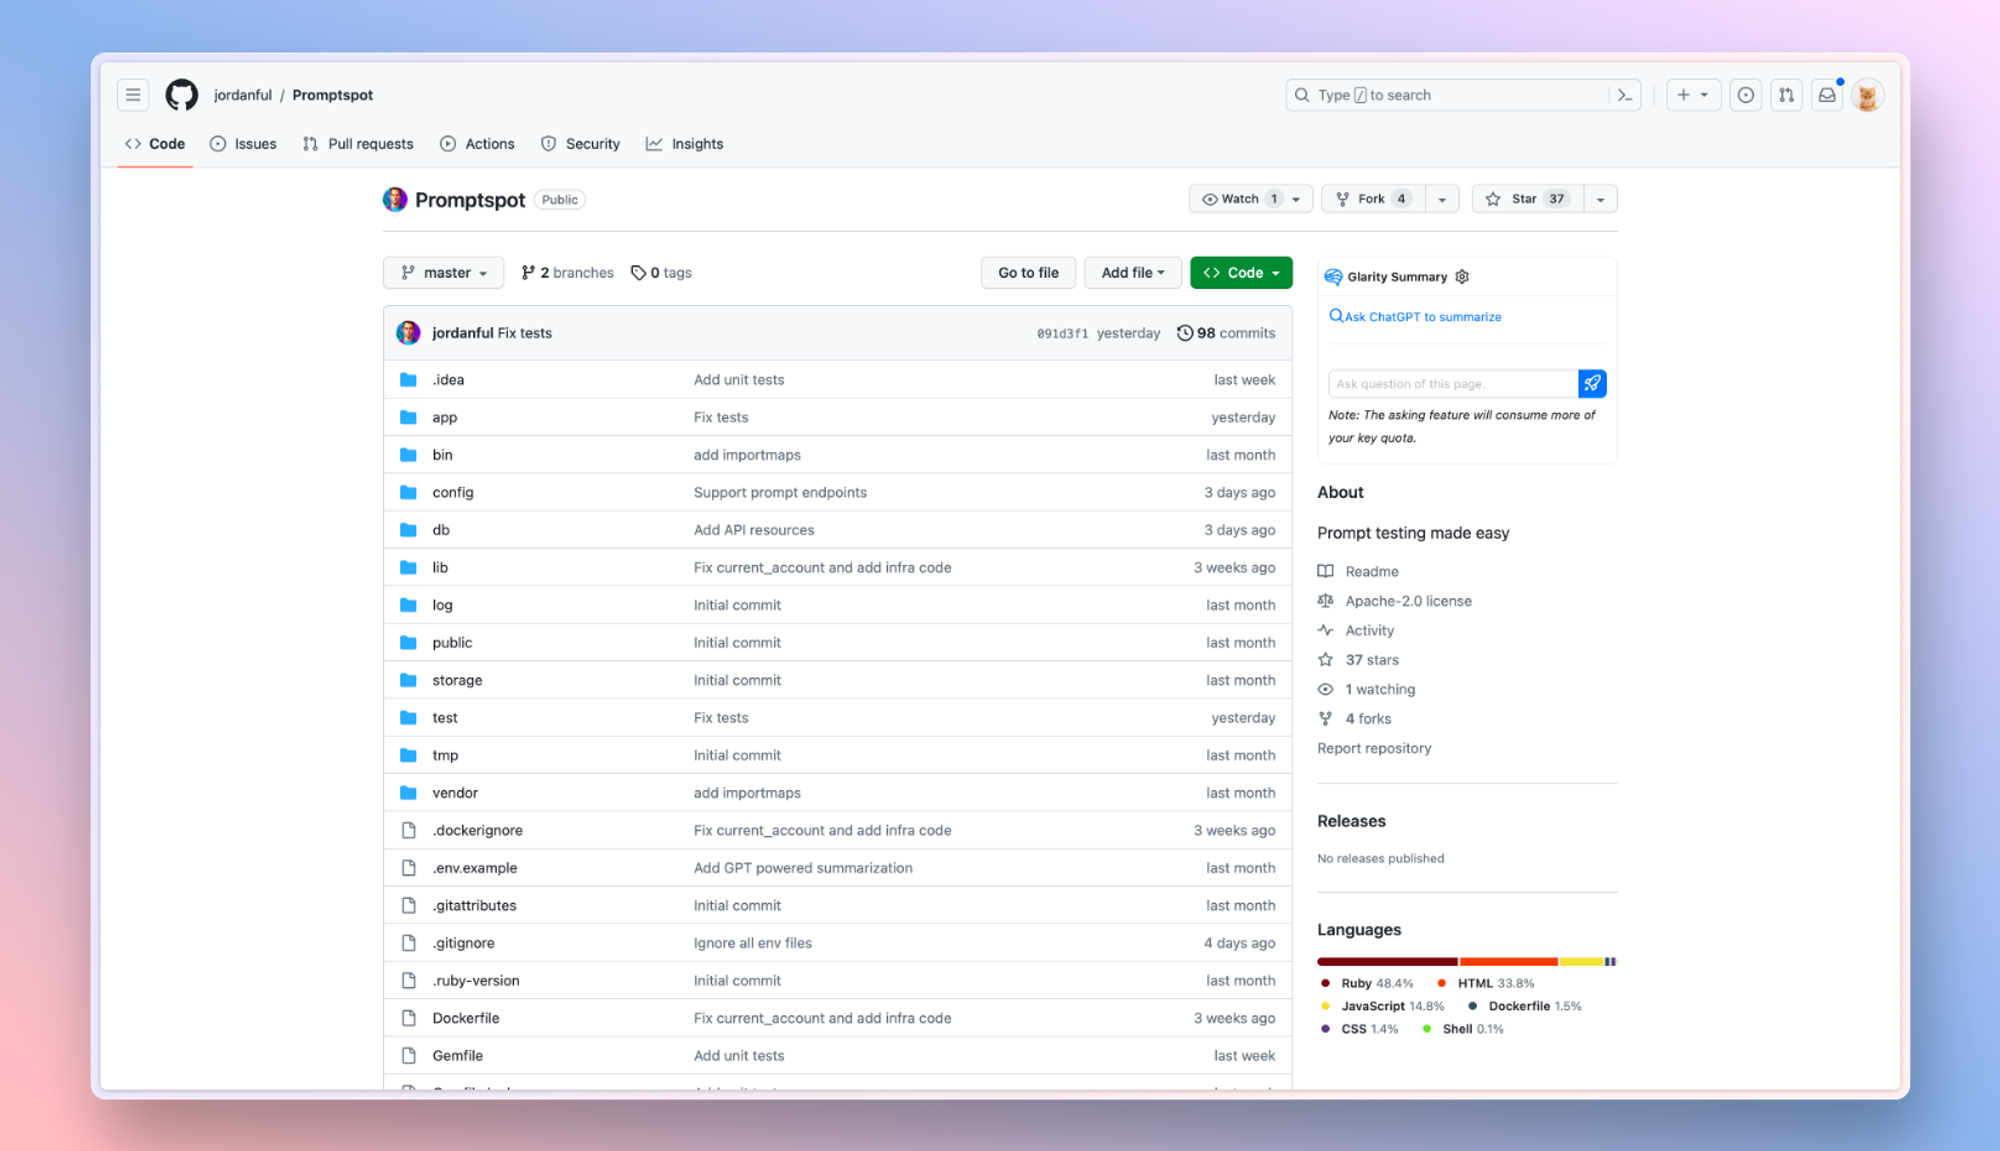Open commit hash 091d3f1
The height and width of the screenshot is (1151, 2000).
point(1062,334)
